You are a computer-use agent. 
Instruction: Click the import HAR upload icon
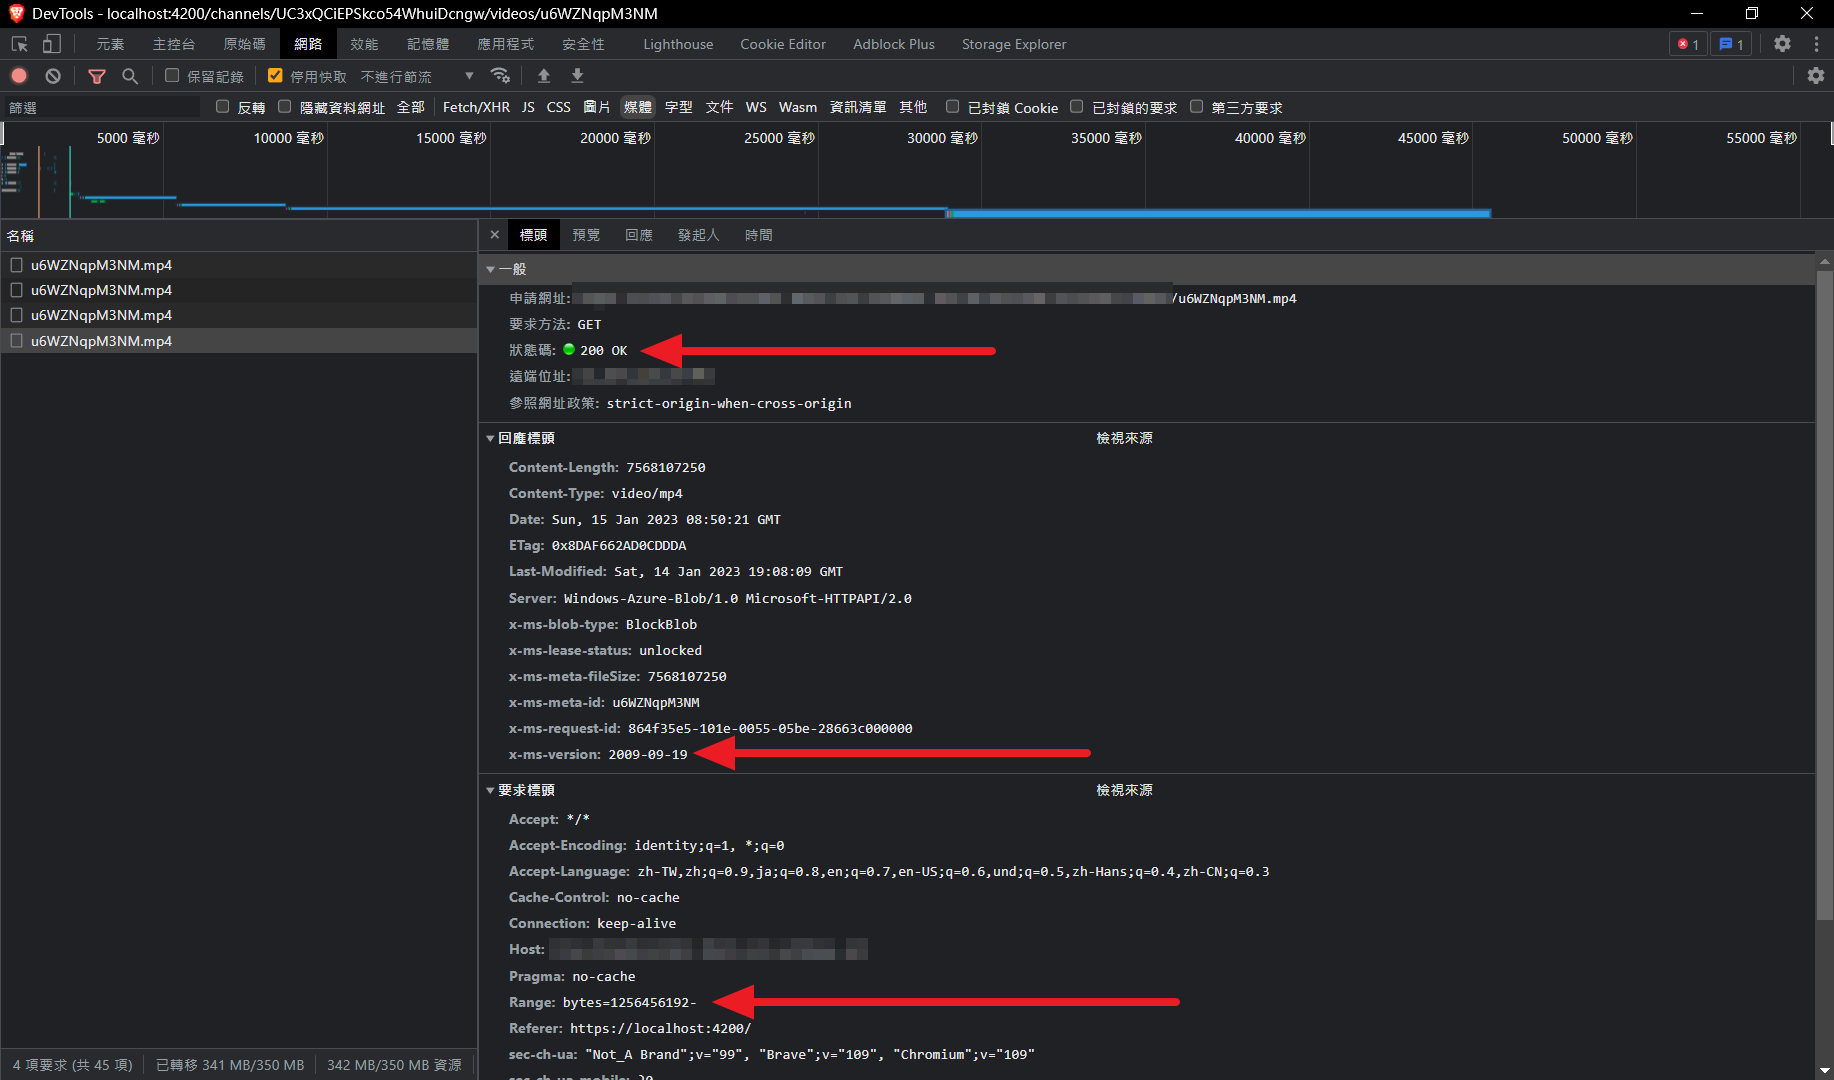(544, 76)
